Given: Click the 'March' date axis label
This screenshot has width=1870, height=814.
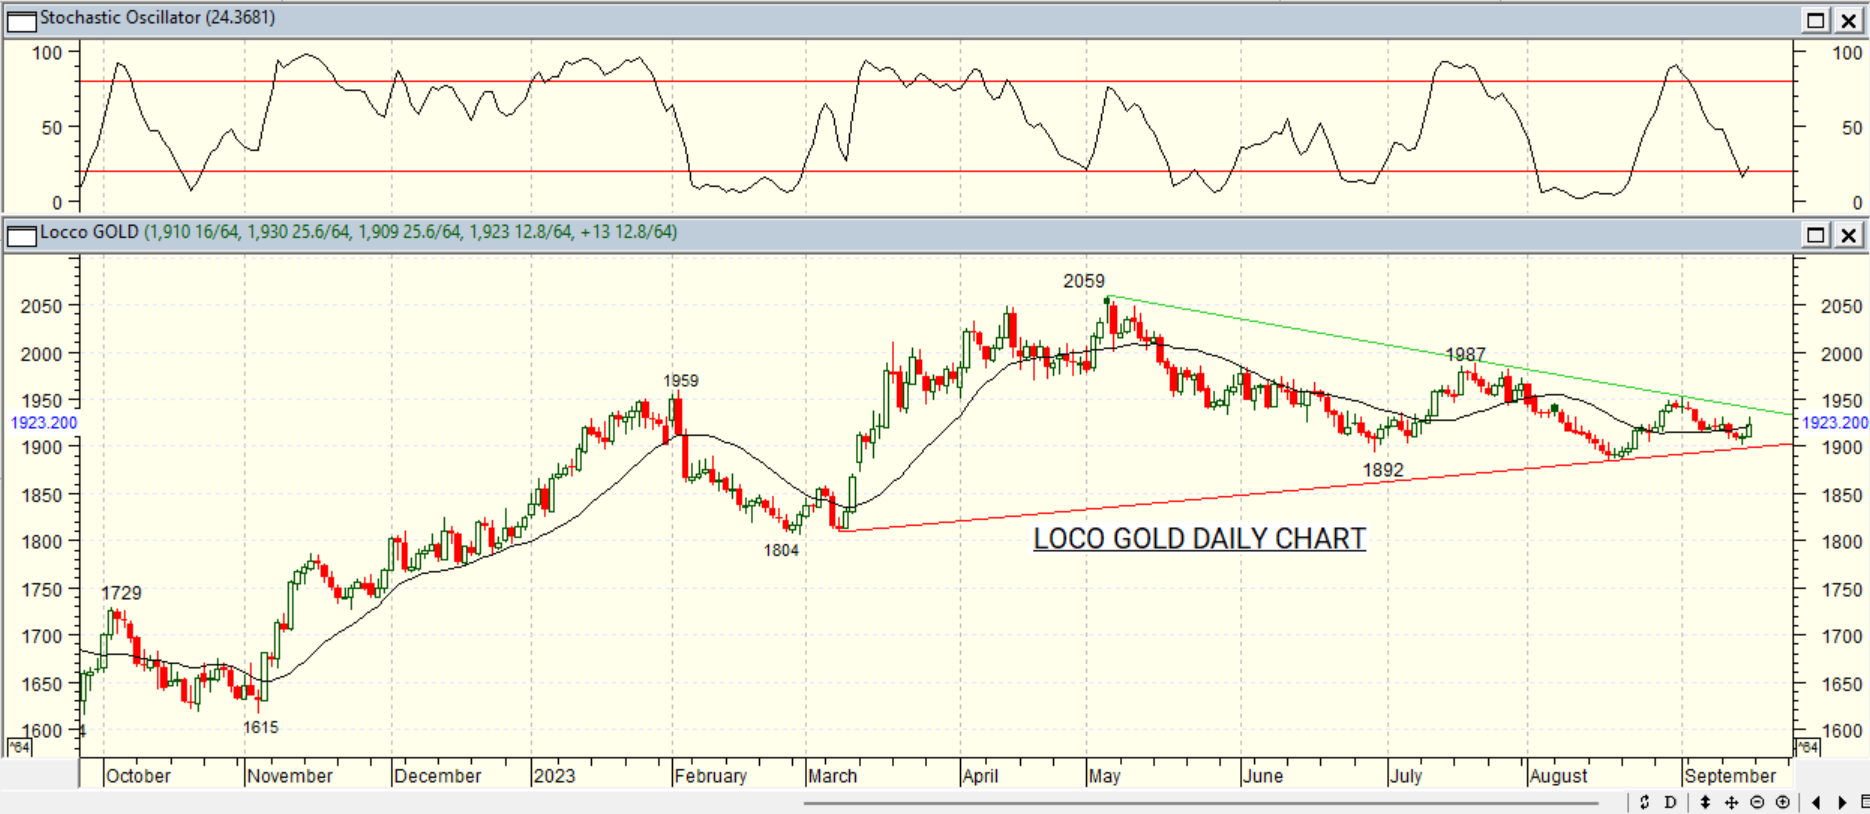Looking at the screenshot, I should click(x=832, y=776).
